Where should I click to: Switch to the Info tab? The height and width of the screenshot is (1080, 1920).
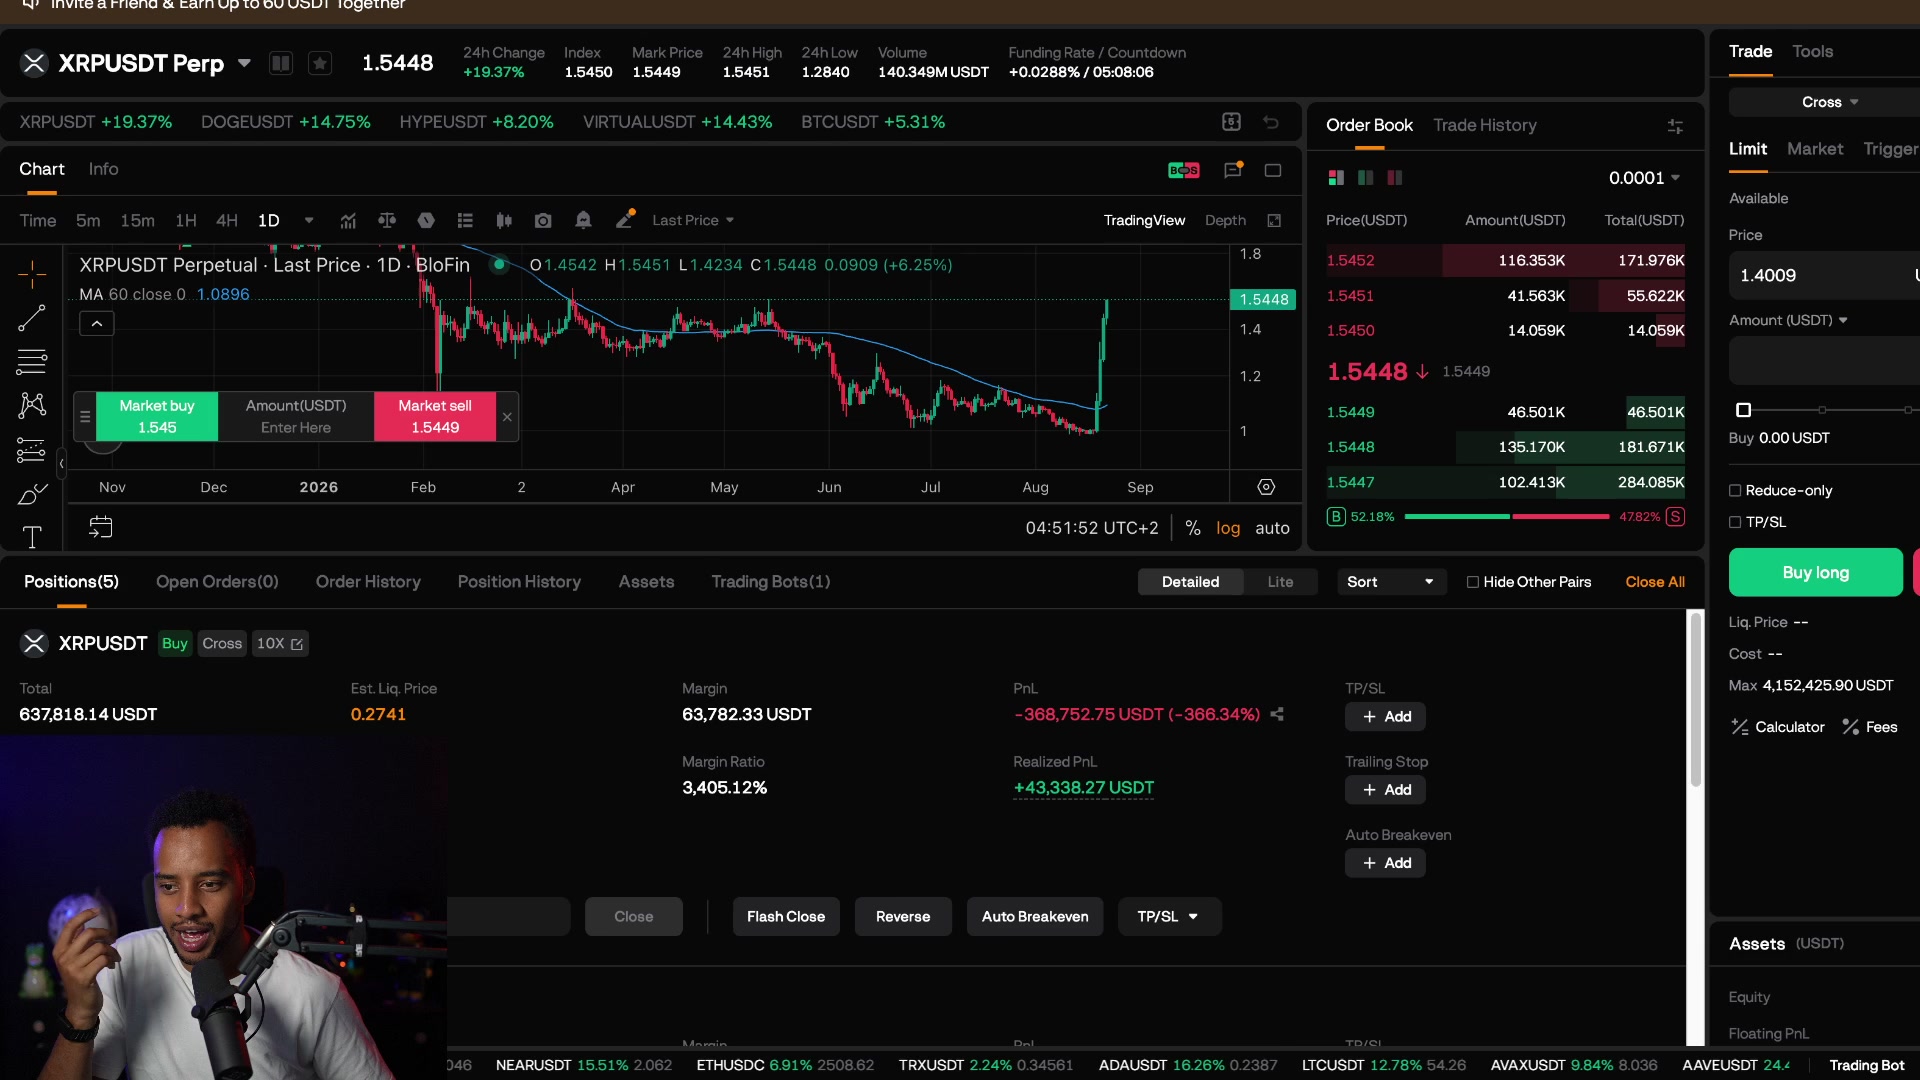click(103, 169)
